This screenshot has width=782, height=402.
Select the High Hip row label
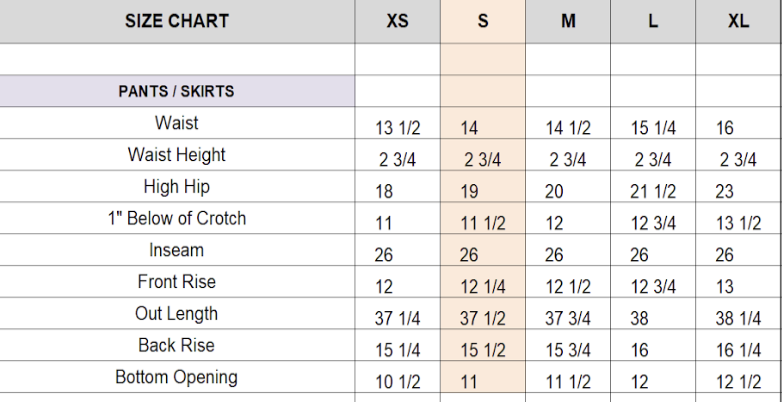pyautogui.click(x=177, y=187)
